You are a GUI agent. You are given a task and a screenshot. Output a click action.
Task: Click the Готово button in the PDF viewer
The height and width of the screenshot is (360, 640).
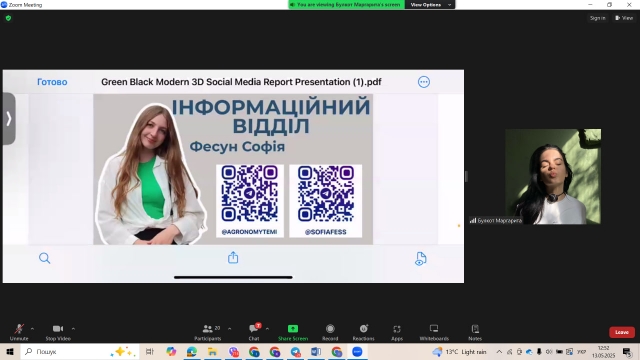click(52, 82)
